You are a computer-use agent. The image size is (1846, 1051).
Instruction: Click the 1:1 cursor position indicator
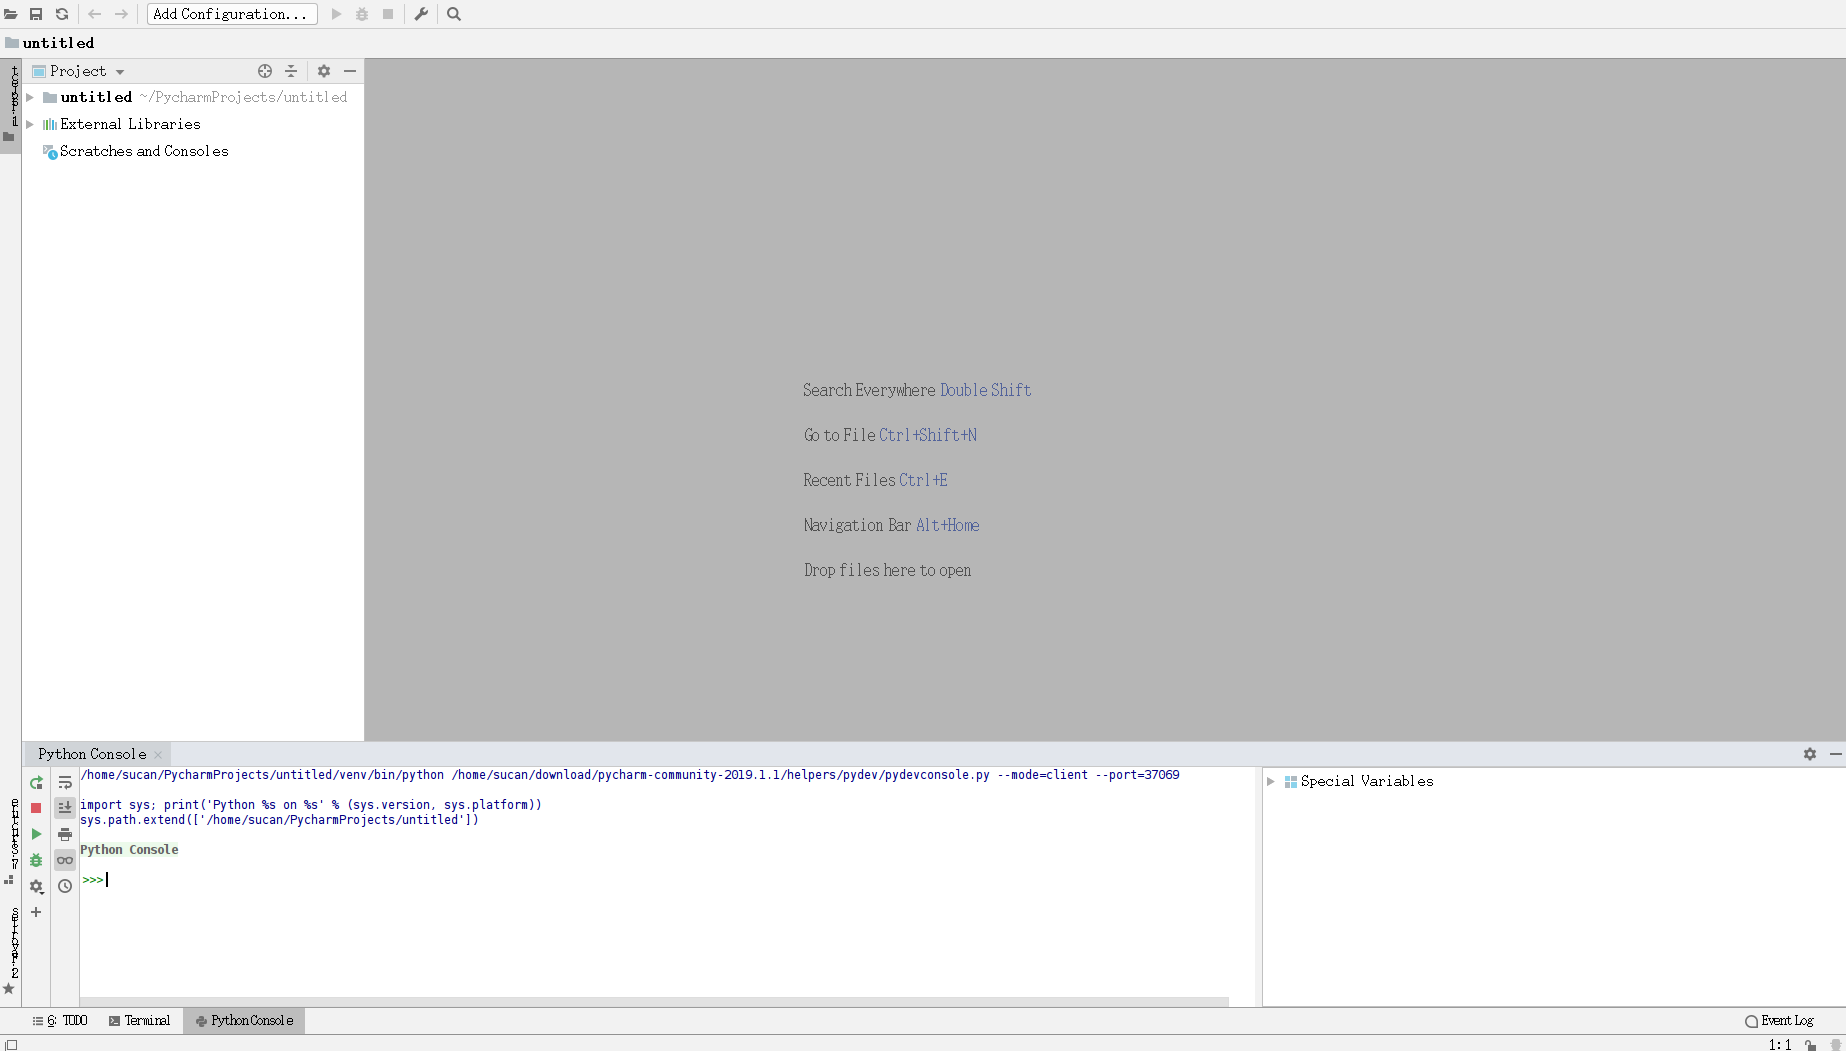(x=1780, y=1044)
